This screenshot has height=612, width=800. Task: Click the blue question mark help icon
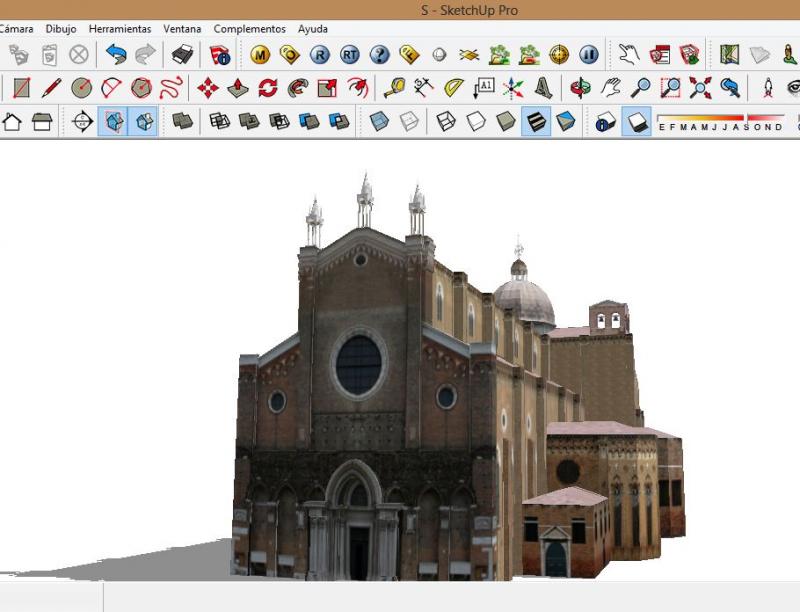click(380, 55)
